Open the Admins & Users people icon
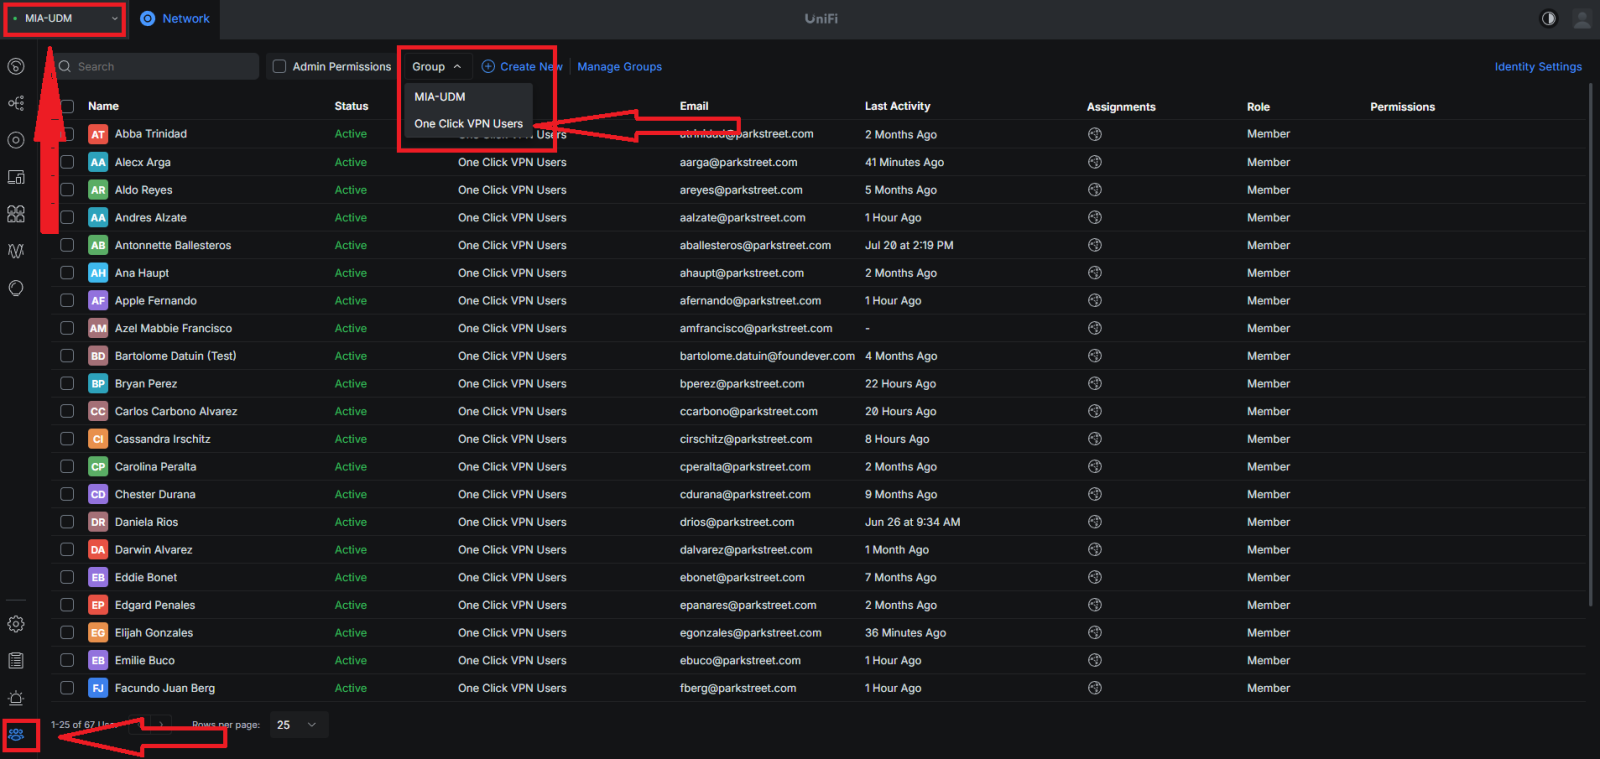The height and width of the screenshot is (759, 1600). tap(16, 735)
